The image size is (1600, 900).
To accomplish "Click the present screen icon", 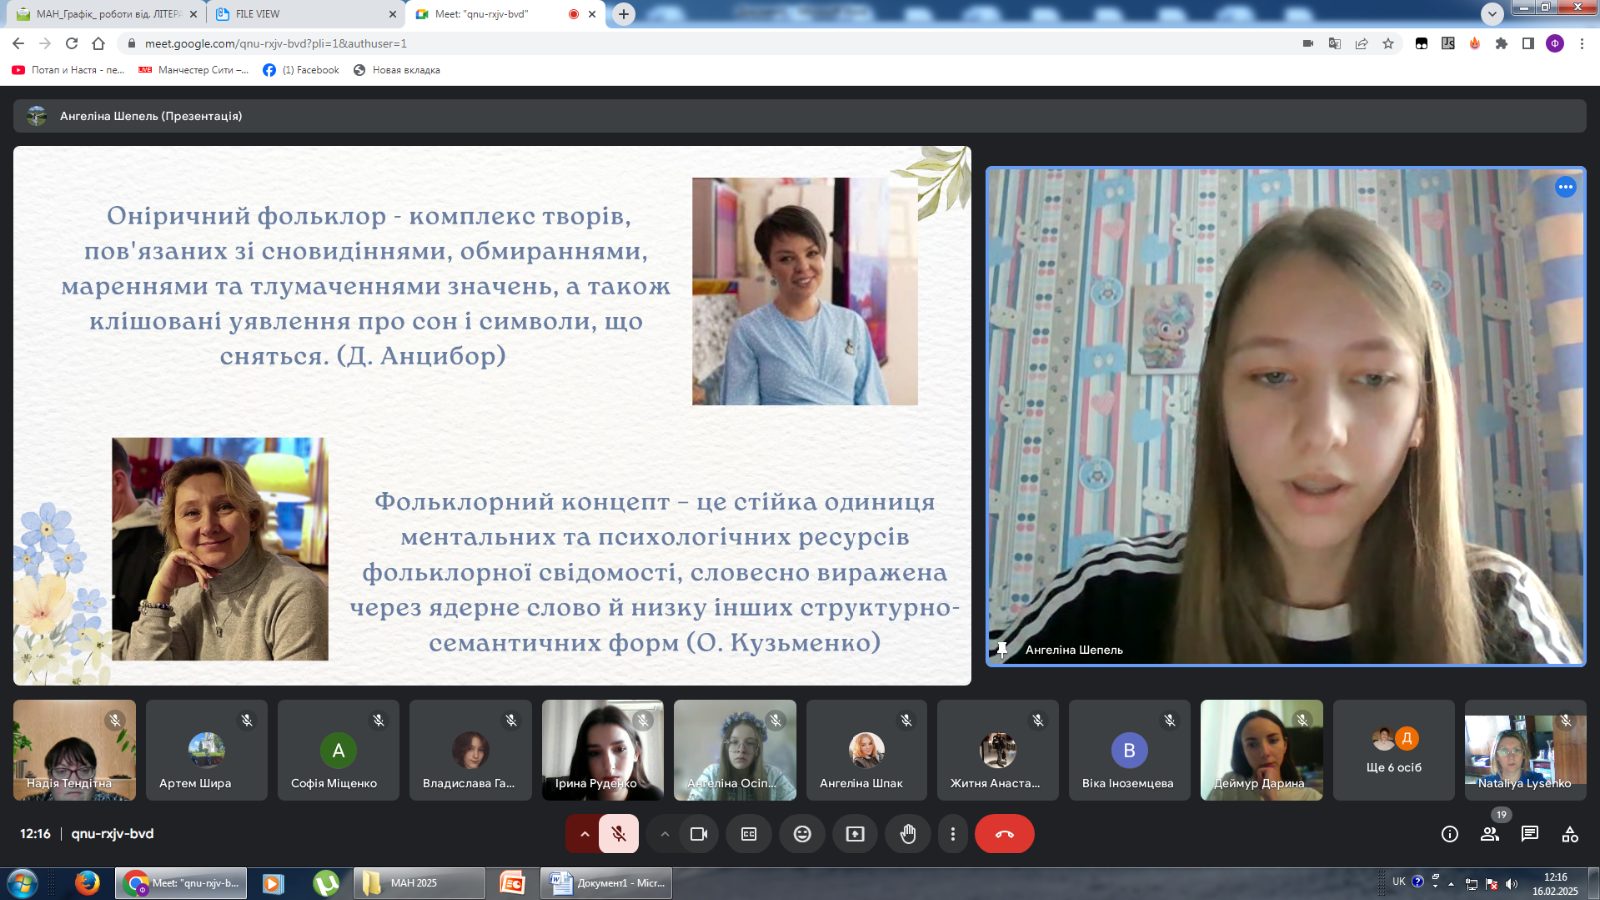I will pyautogui.click(x=855, y=834).
